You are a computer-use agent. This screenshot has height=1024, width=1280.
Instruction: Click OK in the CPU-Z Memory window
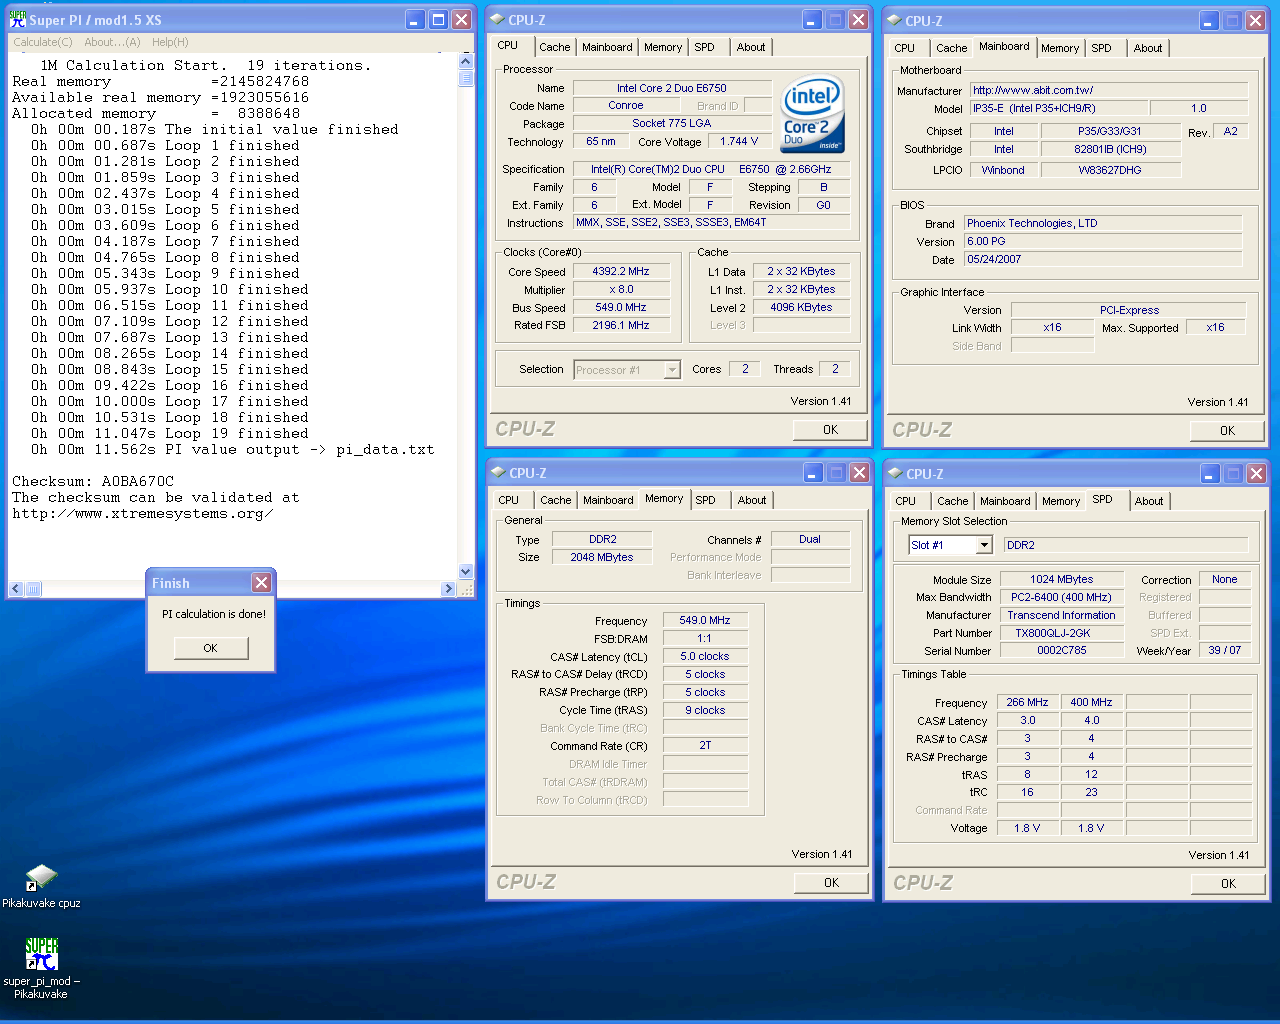pos(831,882)
